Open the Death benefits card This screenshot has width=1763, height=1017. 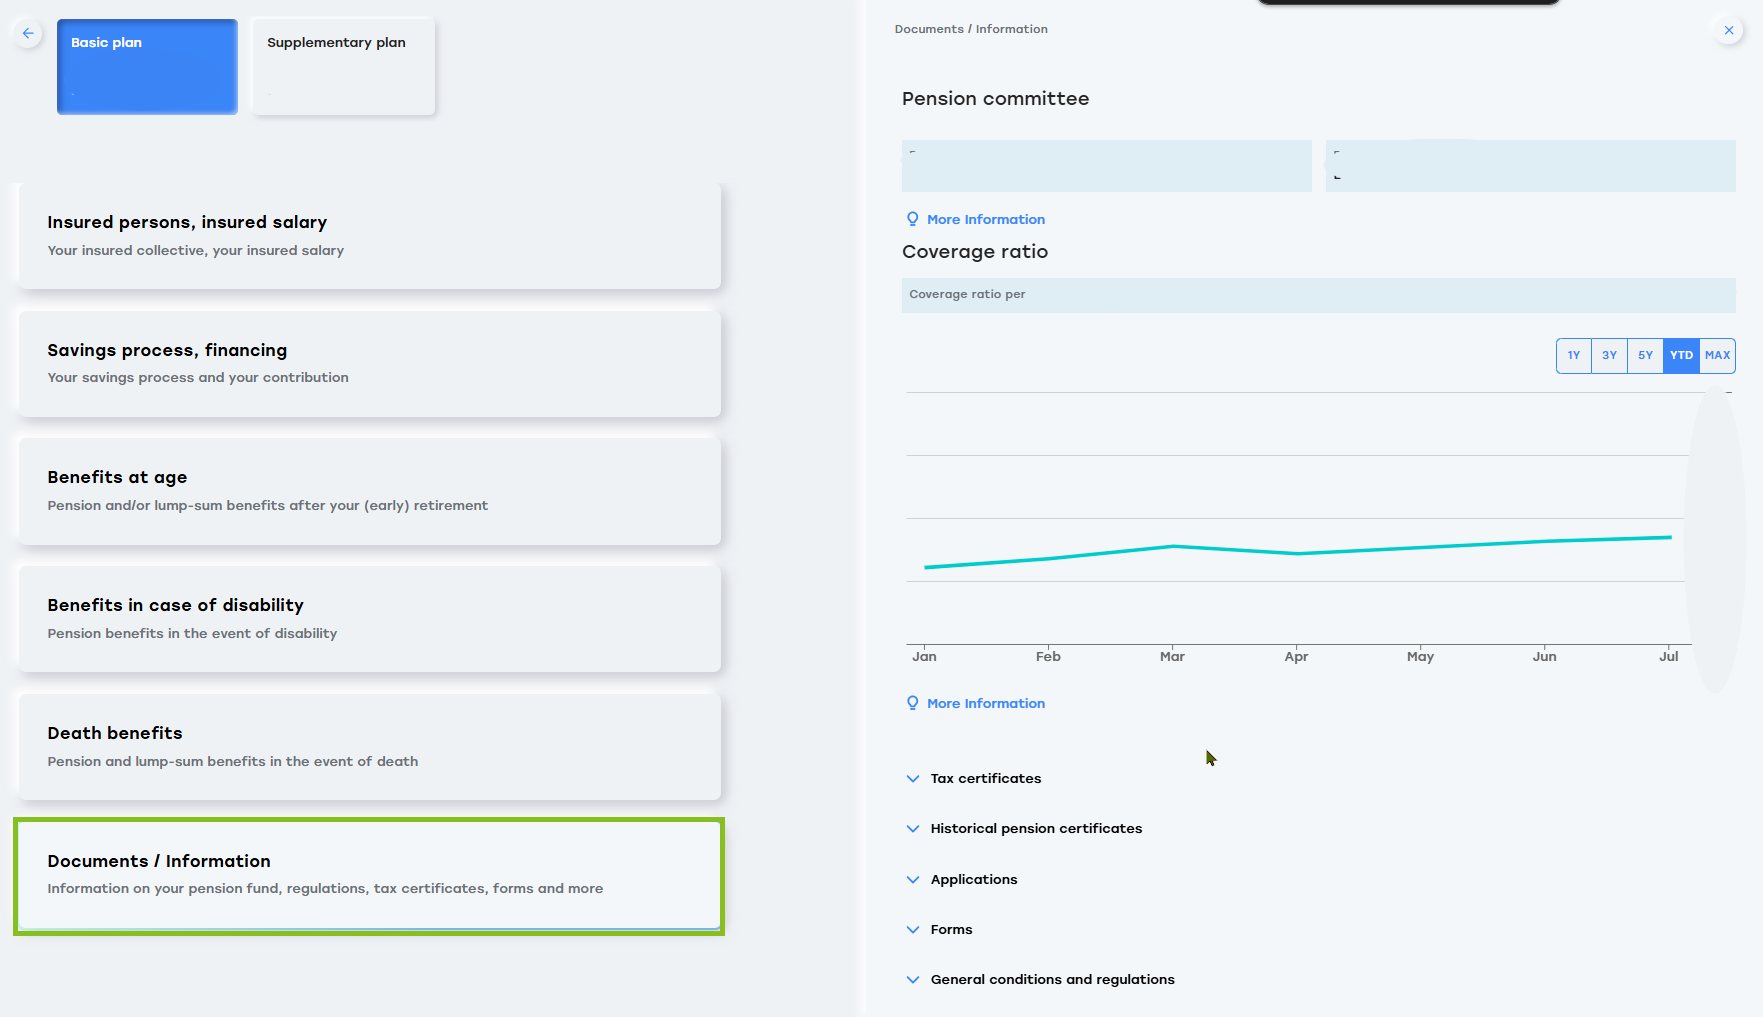(x=369, y=746)
